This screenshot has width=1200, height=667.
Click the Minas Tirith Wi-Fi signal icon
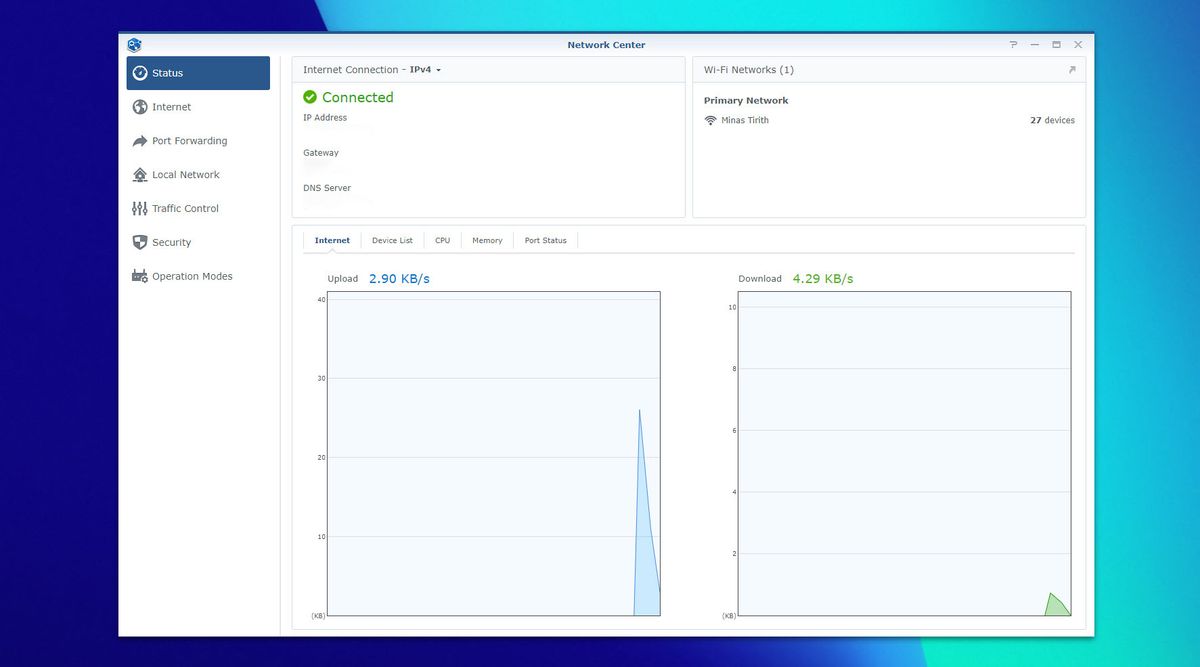[711, 120]
